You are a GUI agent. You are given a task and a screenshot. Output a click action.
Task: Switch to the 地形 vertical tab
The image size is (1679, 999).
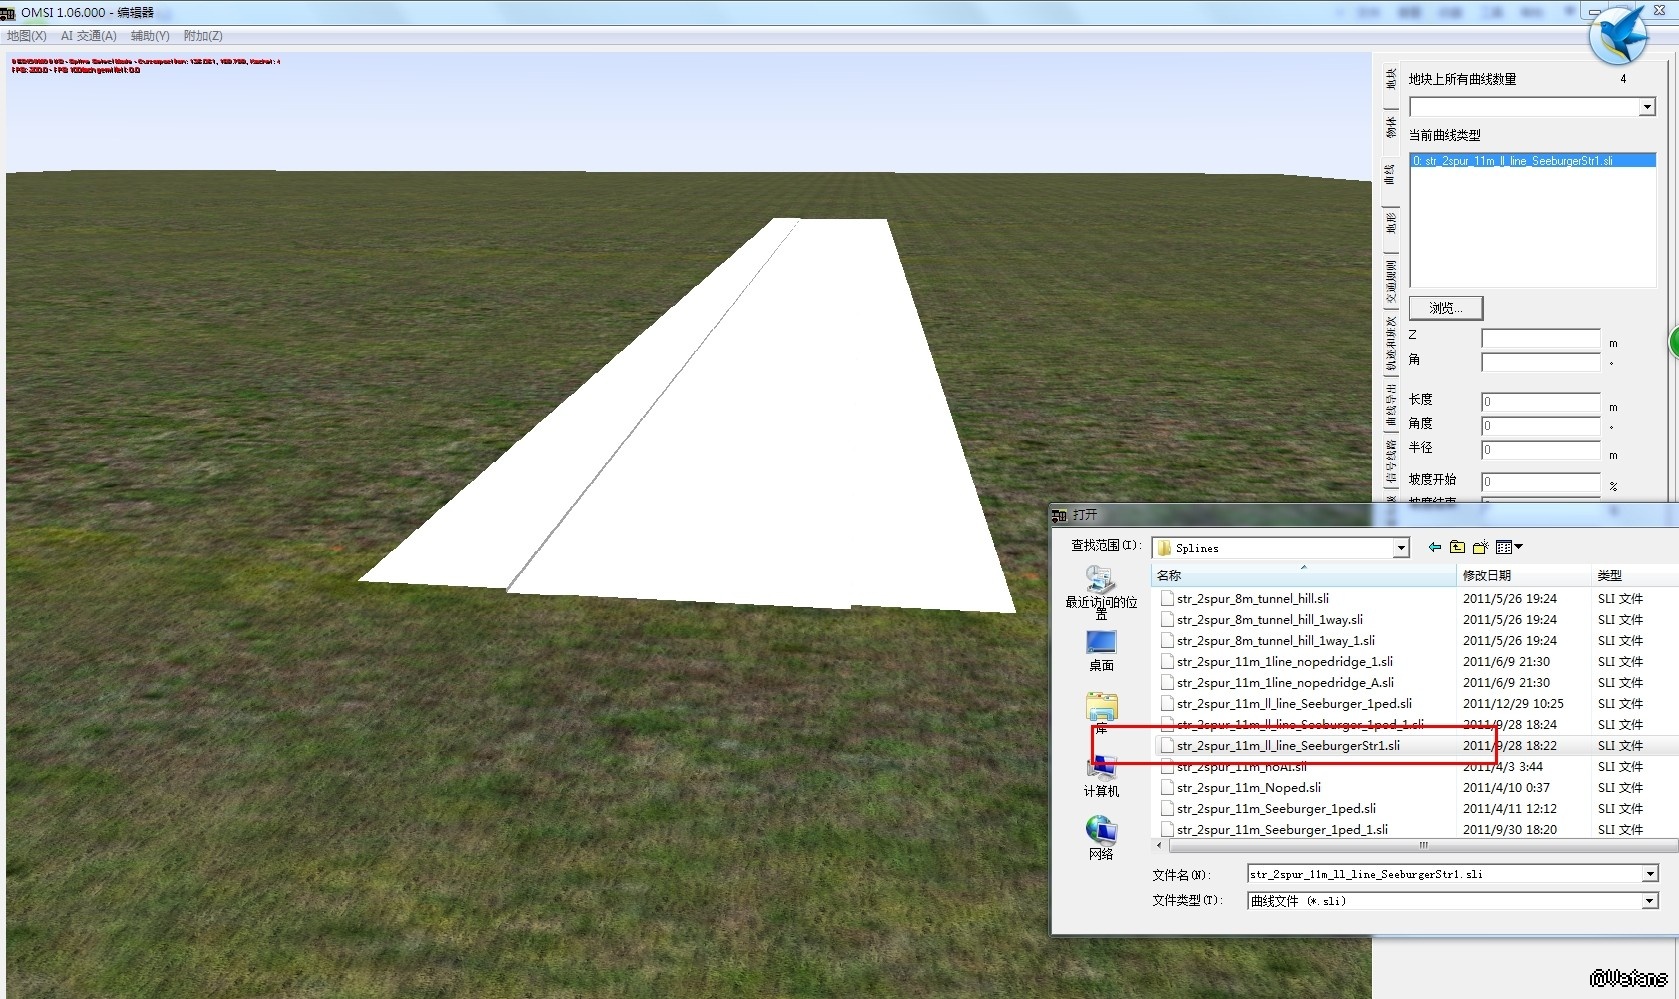point(1390,222)
